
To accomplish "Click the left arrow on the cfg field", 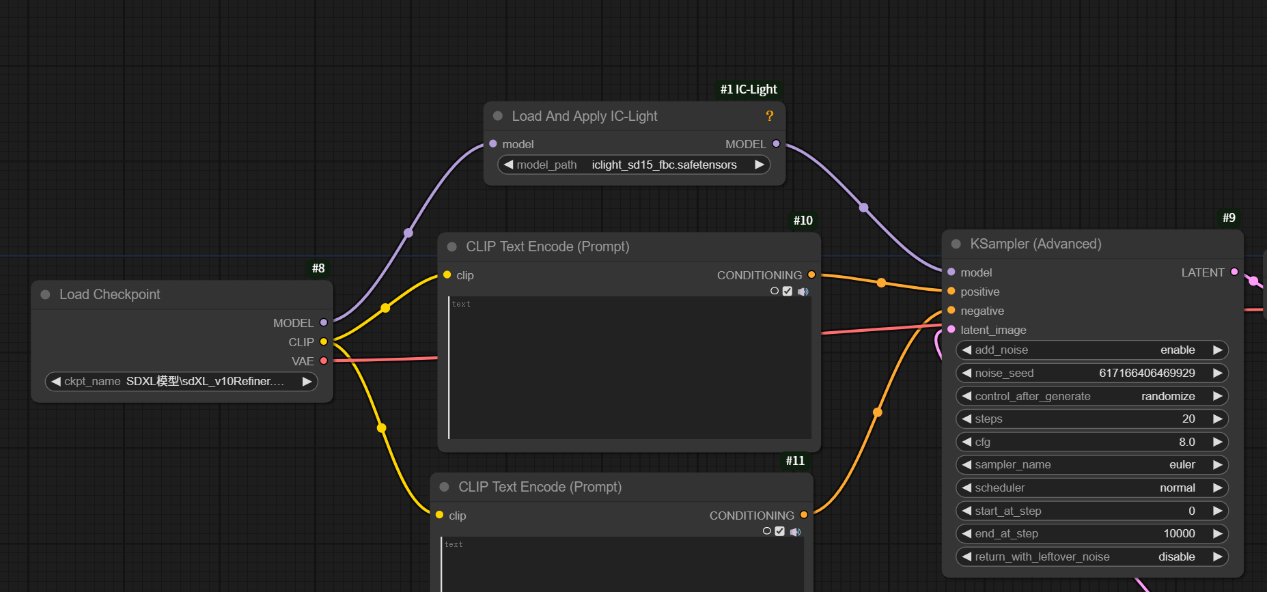I will [967, 442].
